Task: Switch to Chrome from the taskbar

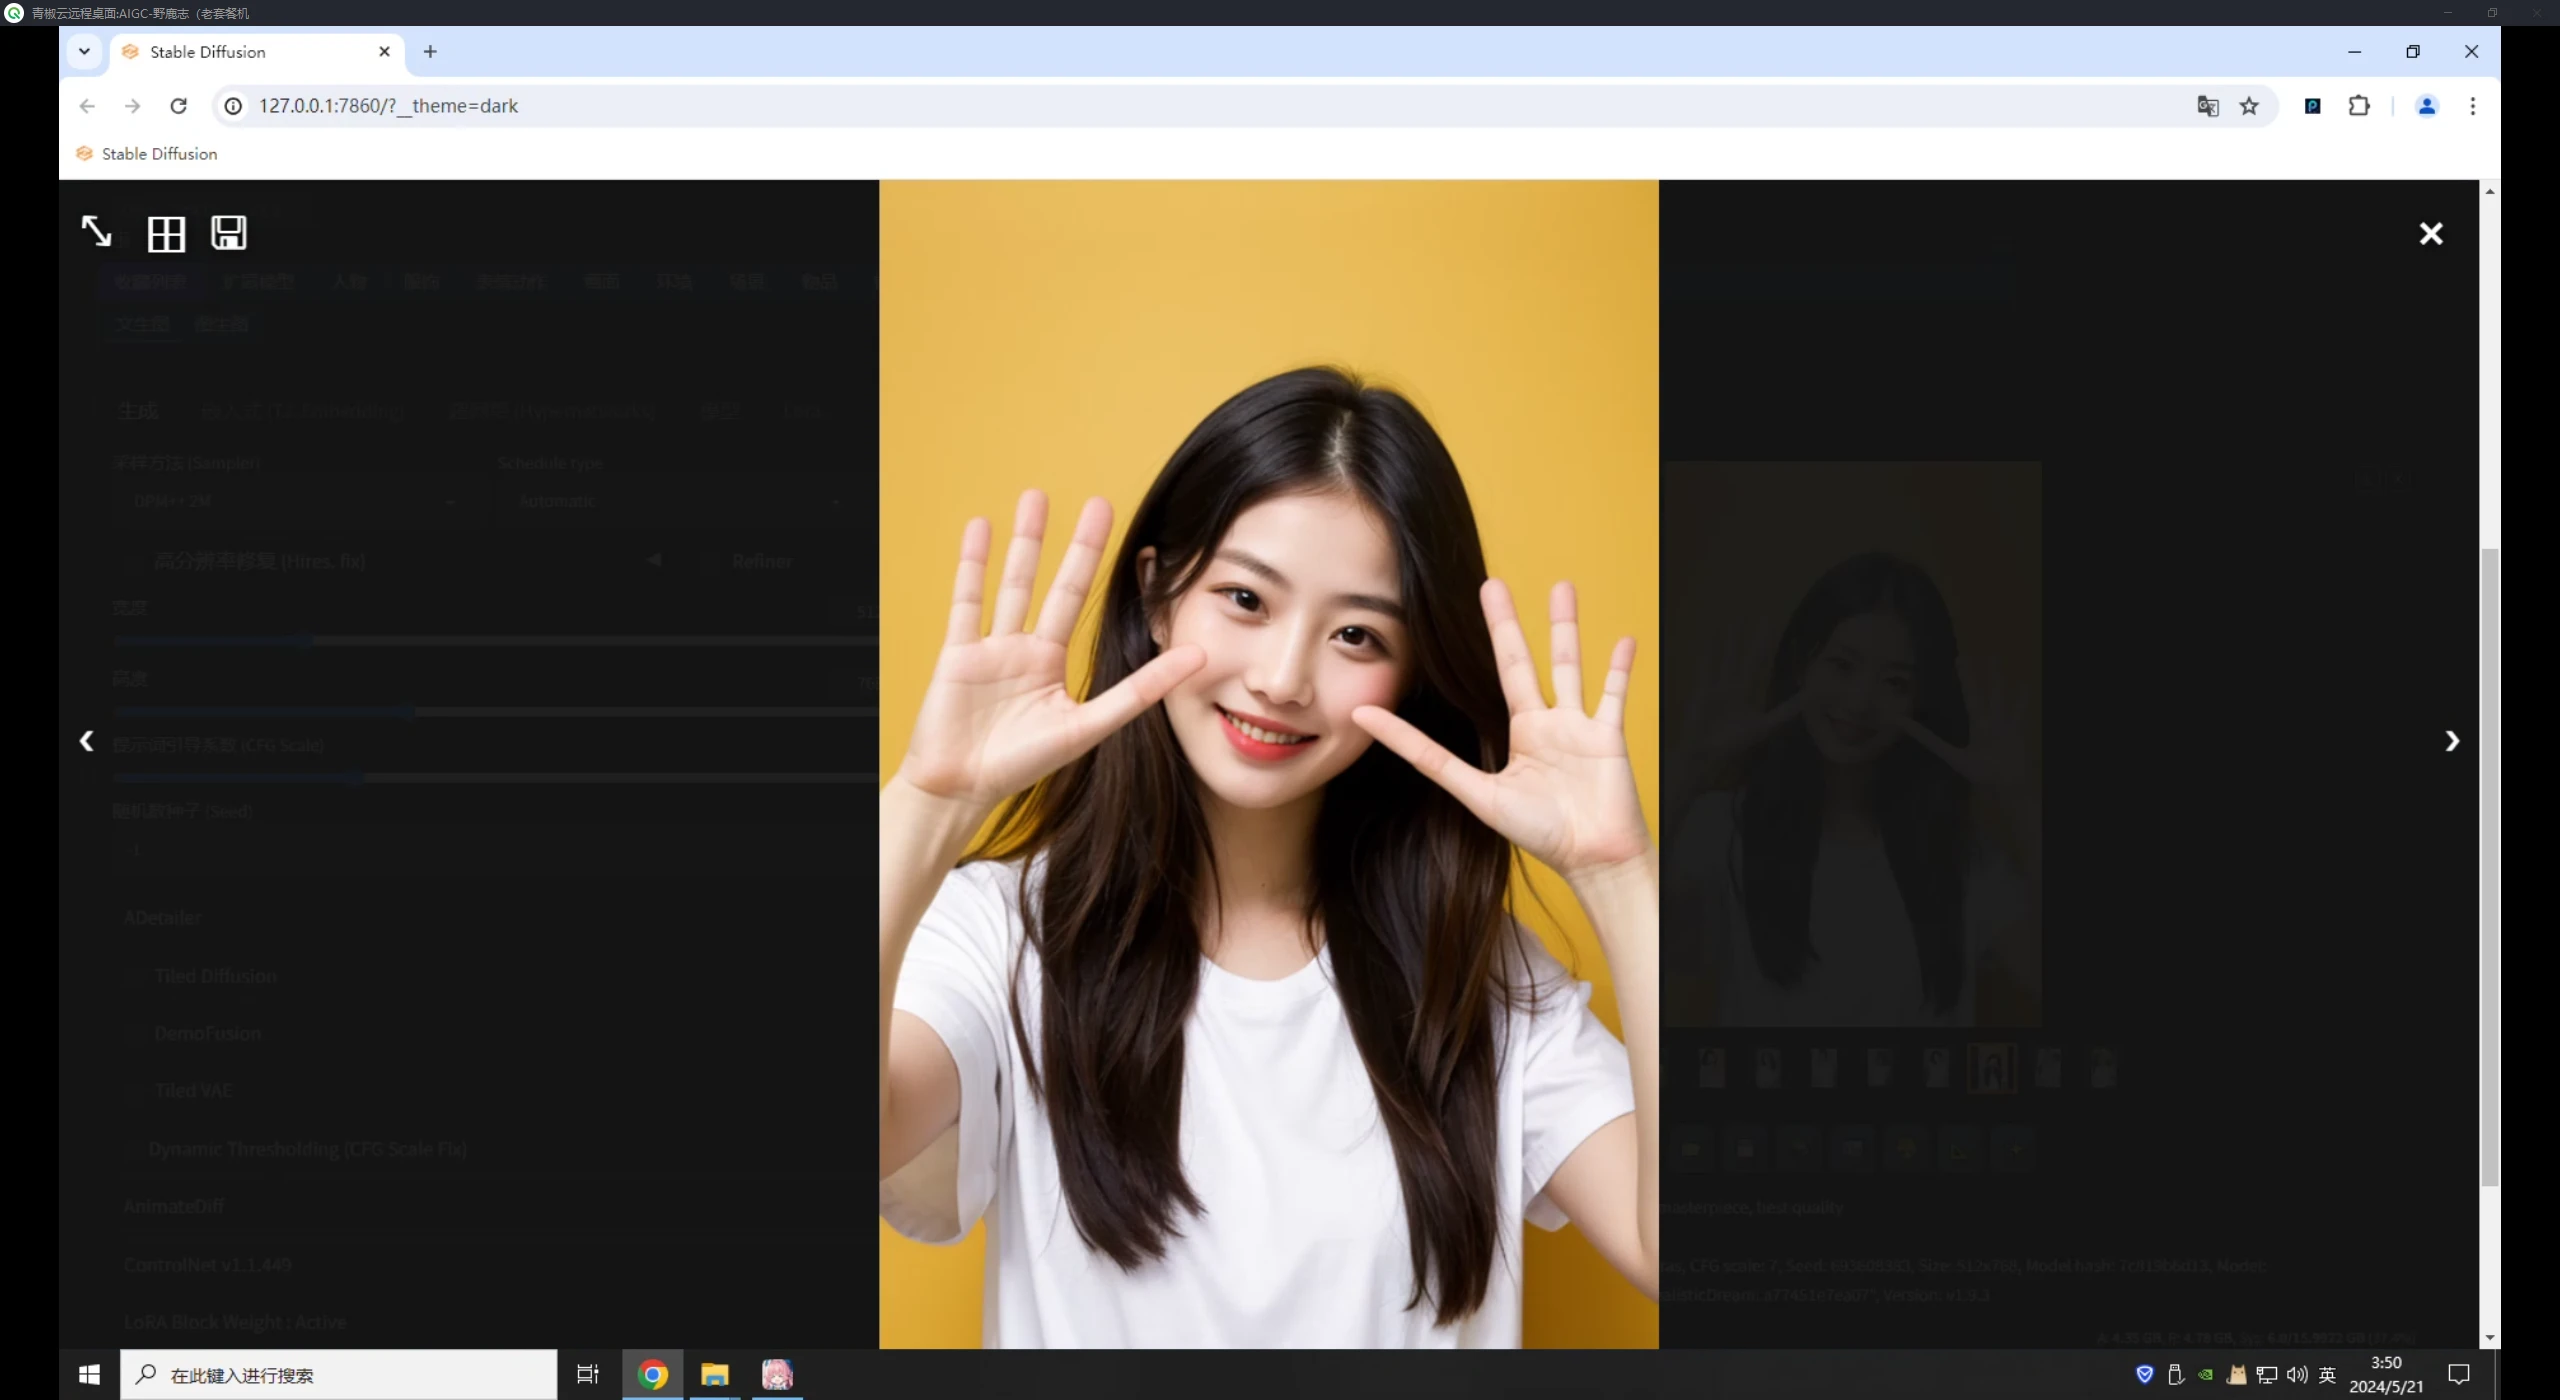Action: [653, 1375]
